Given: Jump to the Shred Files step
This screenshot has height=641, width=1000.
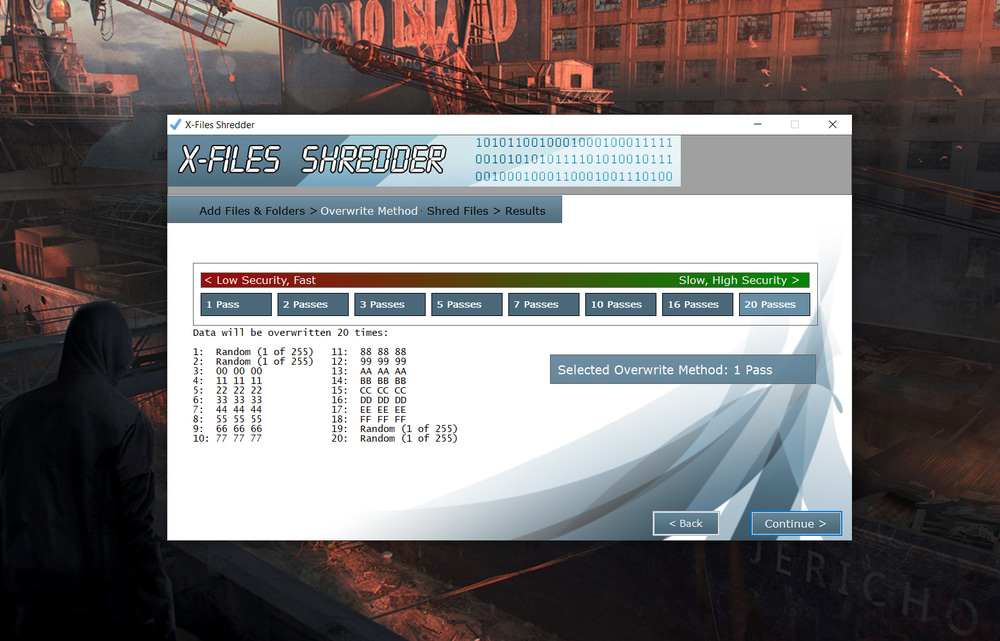Looking at the screenshot, I should 458,211.
